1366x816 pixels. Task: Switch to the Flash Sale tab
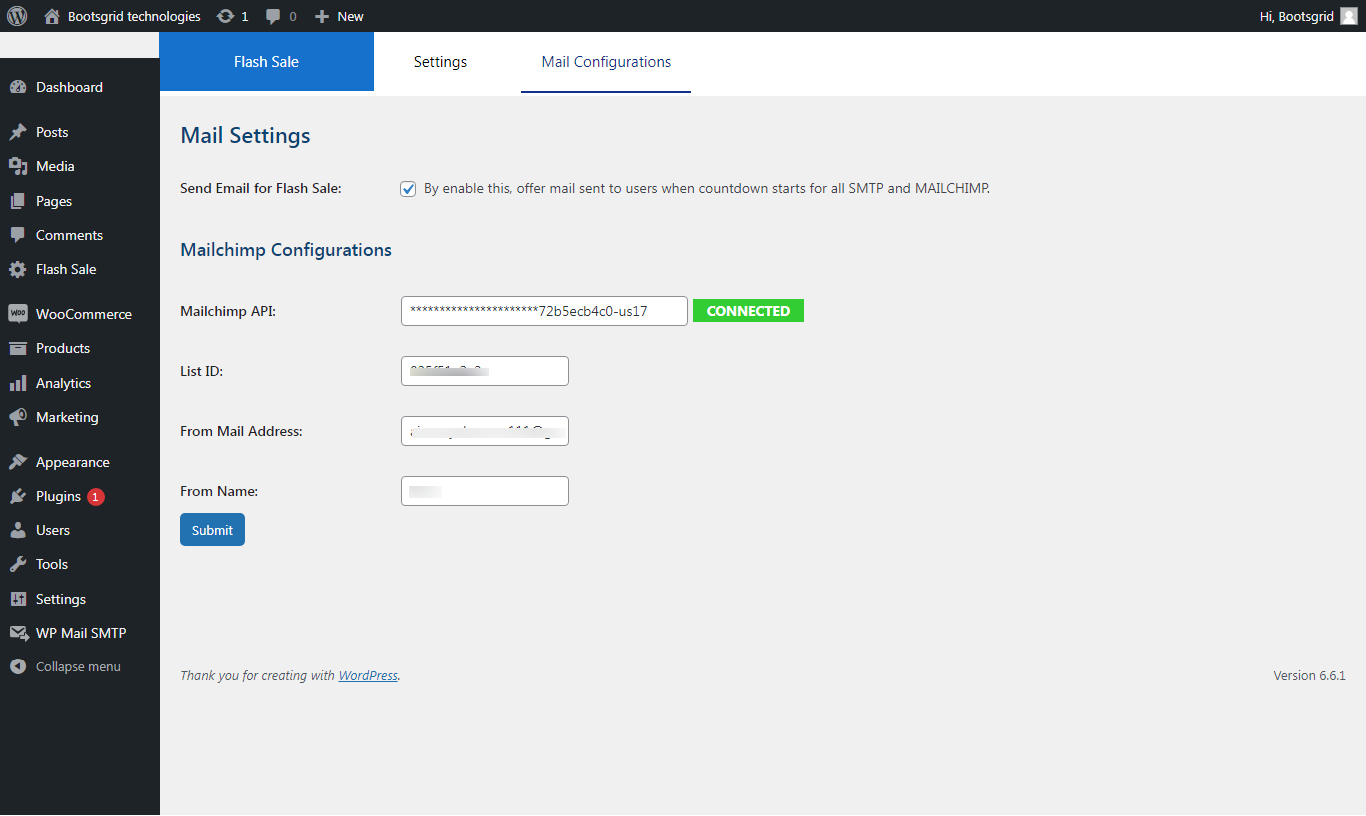267,62
